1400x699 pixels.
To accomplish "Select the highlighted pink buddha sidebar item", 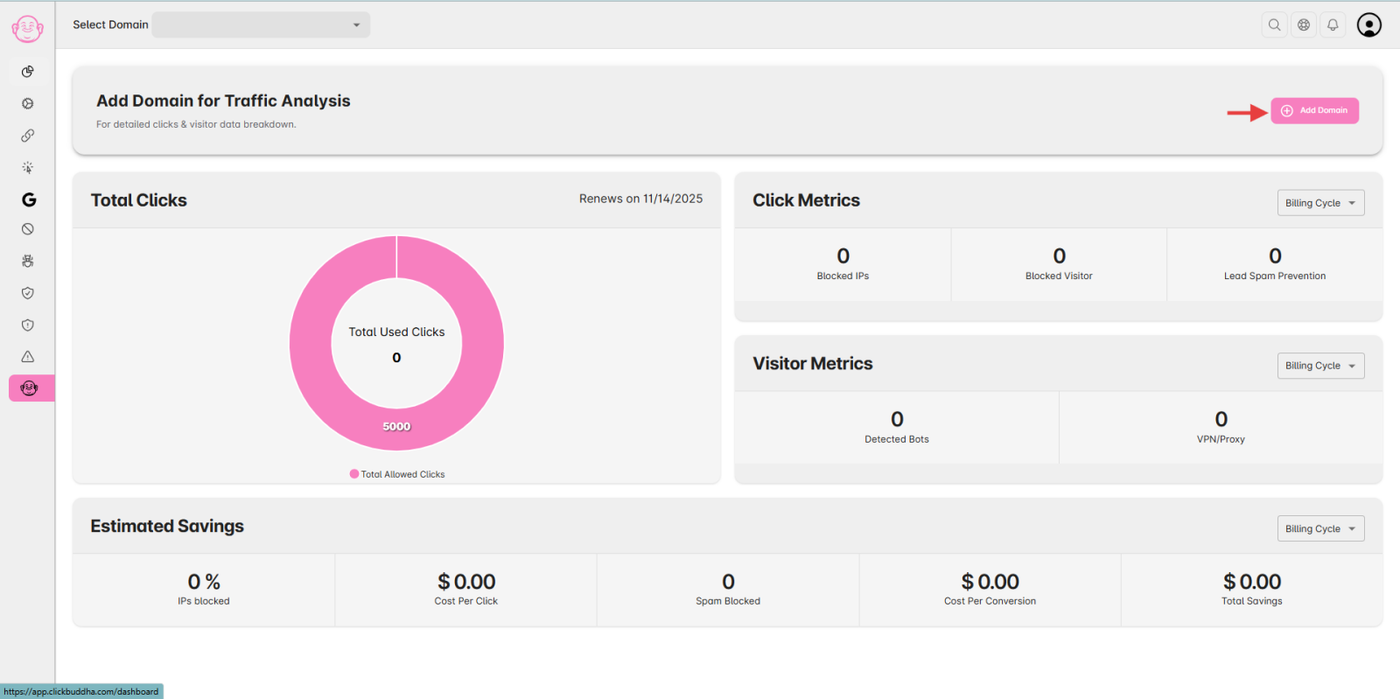I will 31,388.
